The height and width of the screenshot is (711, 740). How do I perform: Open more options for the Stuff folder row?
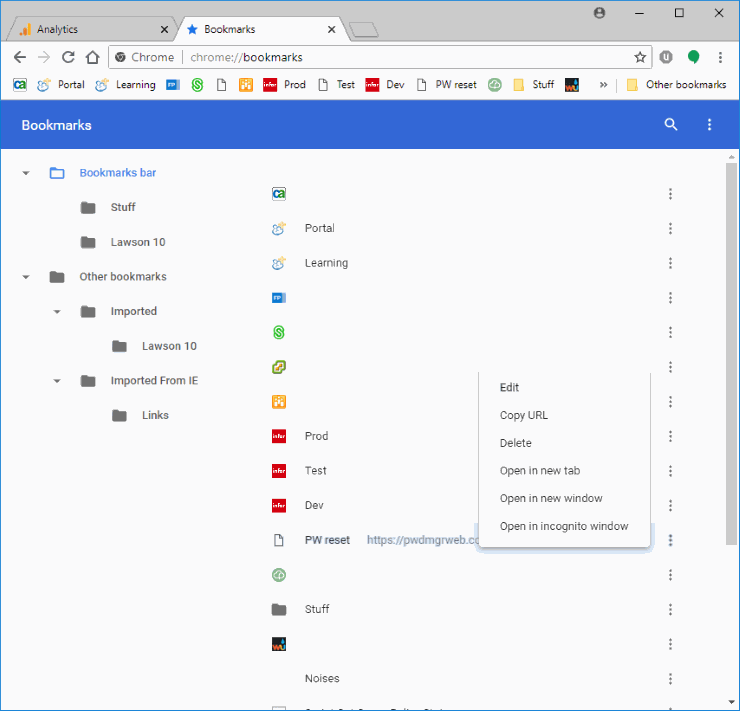point(670,610)
